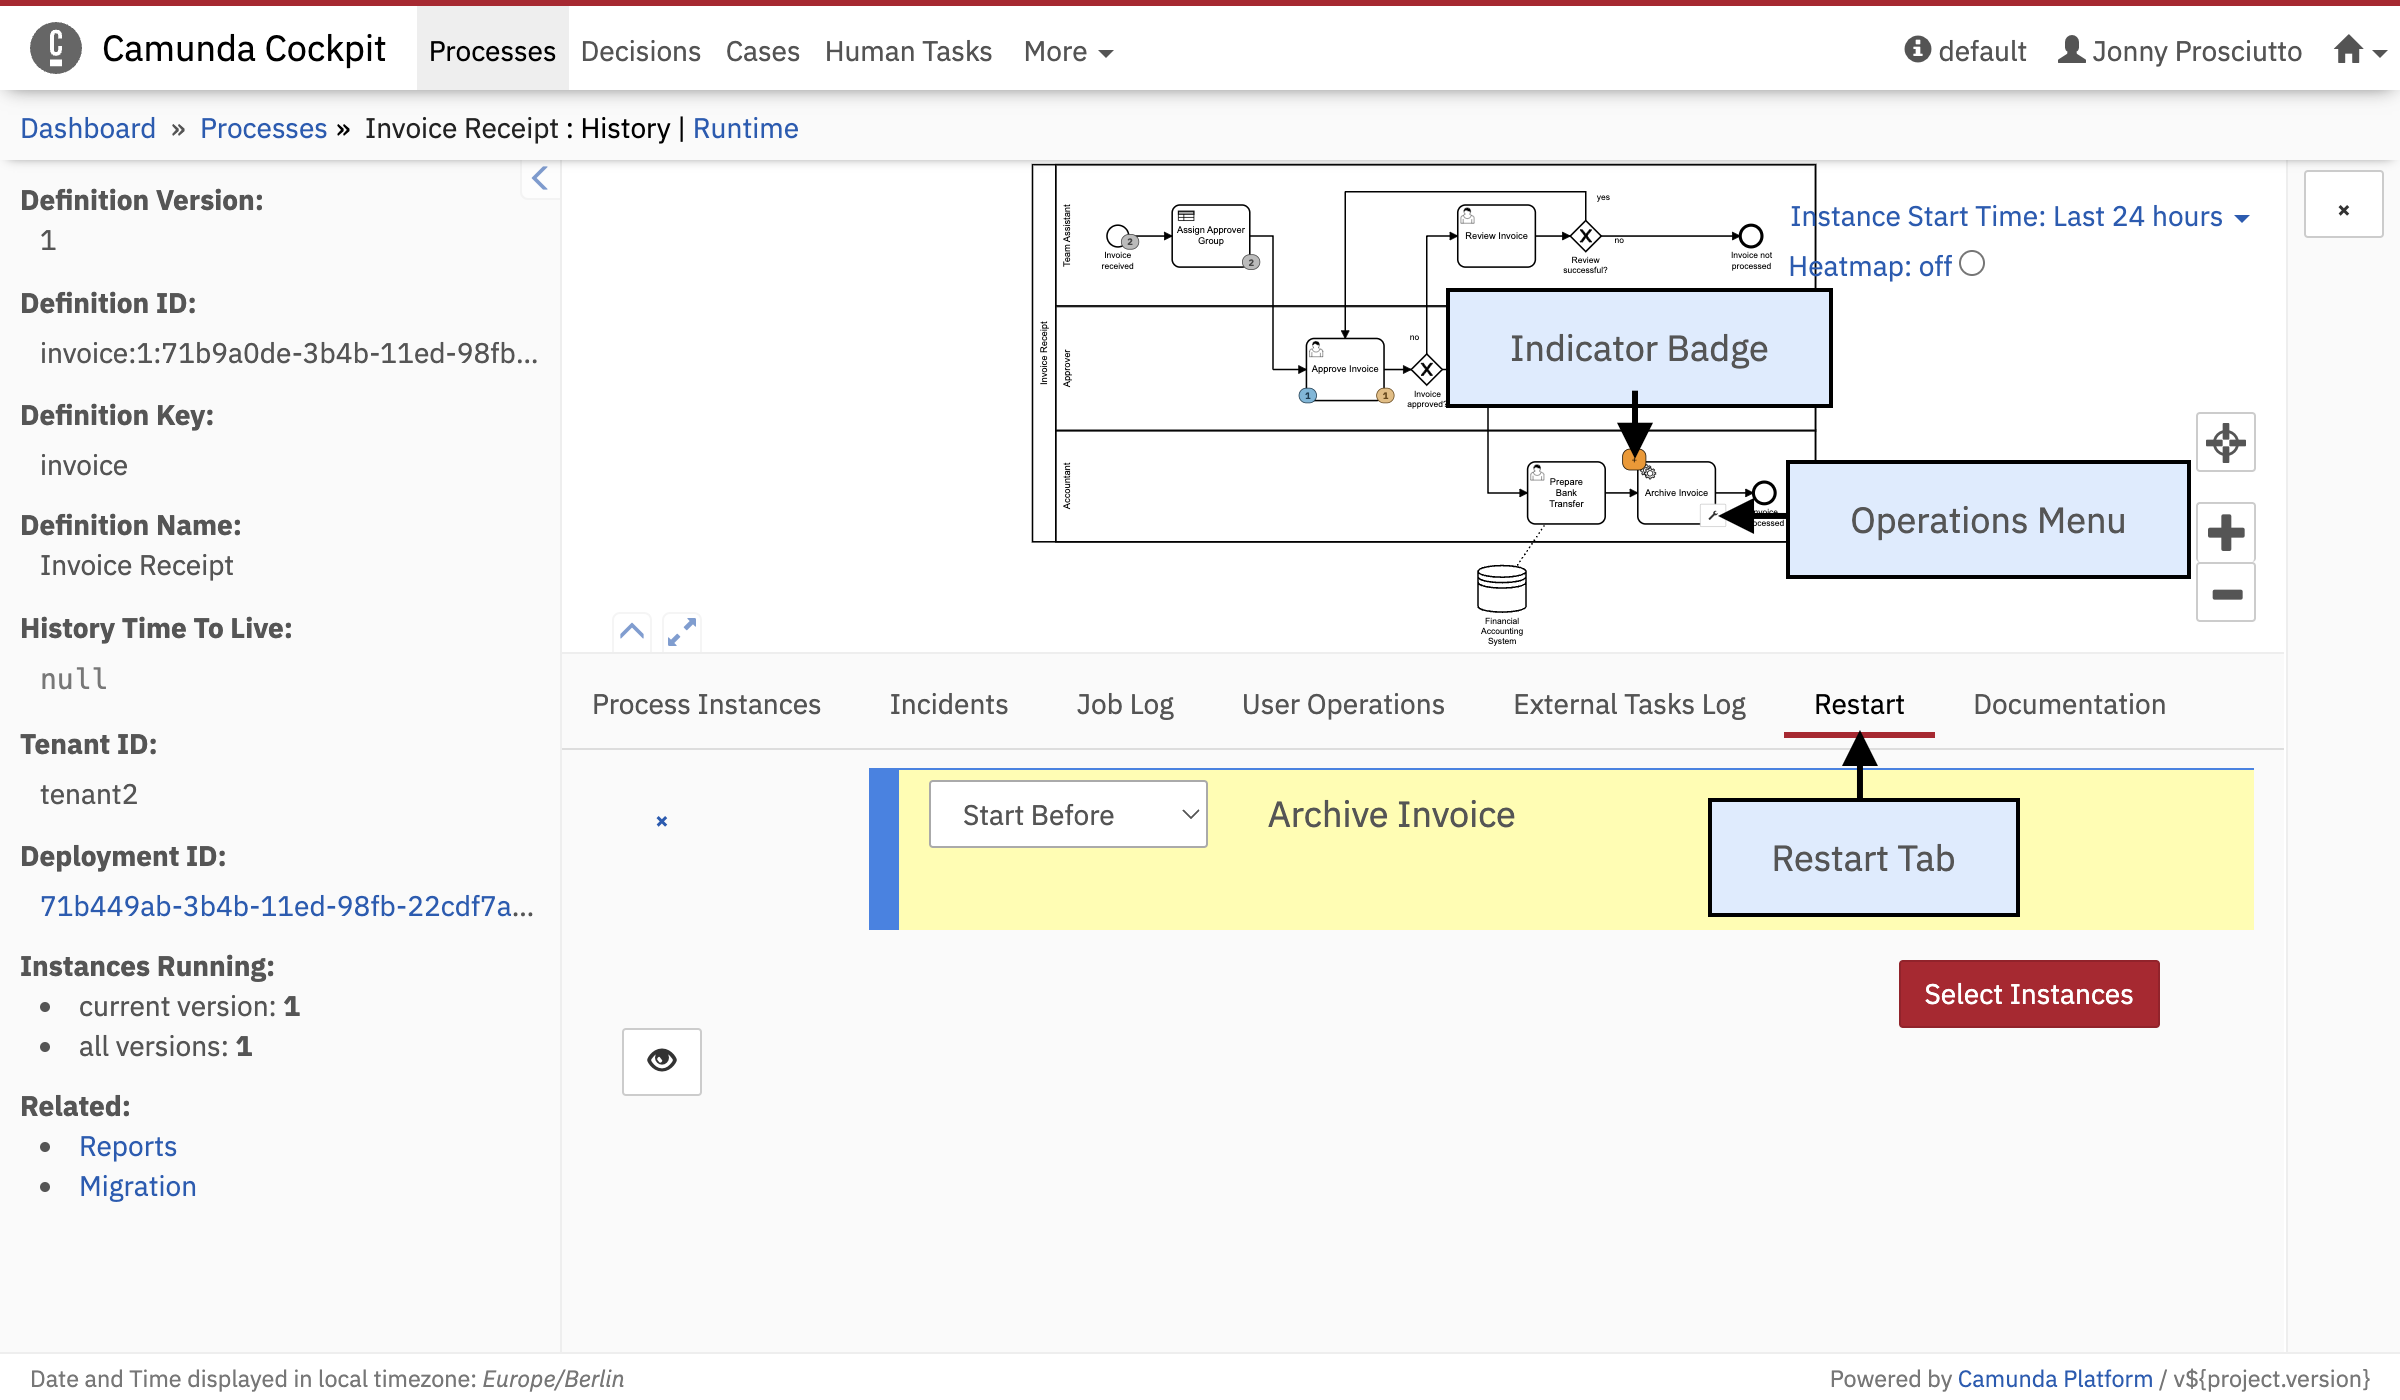Toggle the Heatmap off switch
This screenshot has height=1400, width=2400.
[1972, 264]
